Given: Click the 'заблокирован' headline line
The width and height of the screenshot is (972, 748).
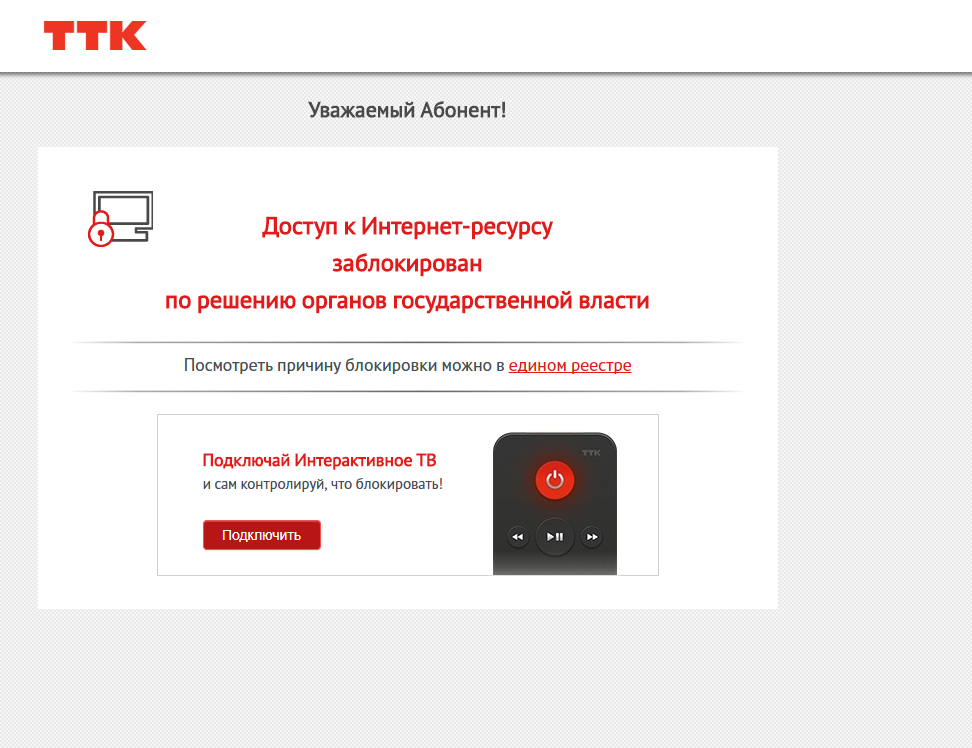Looking at the screenshot, I should 407,264.
